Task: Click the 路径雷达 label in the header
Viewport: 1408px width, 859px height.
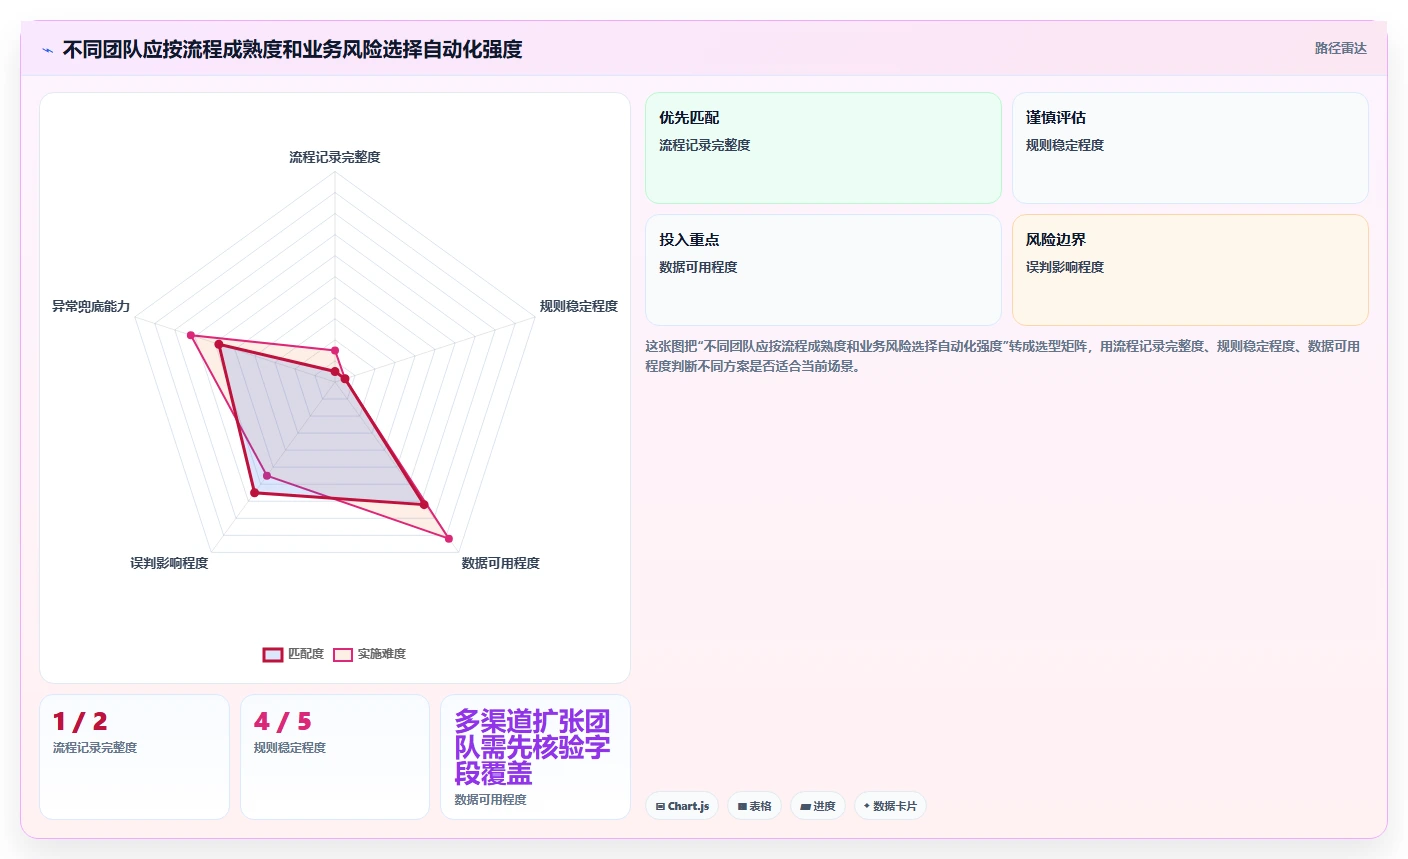Action: 1340,48
